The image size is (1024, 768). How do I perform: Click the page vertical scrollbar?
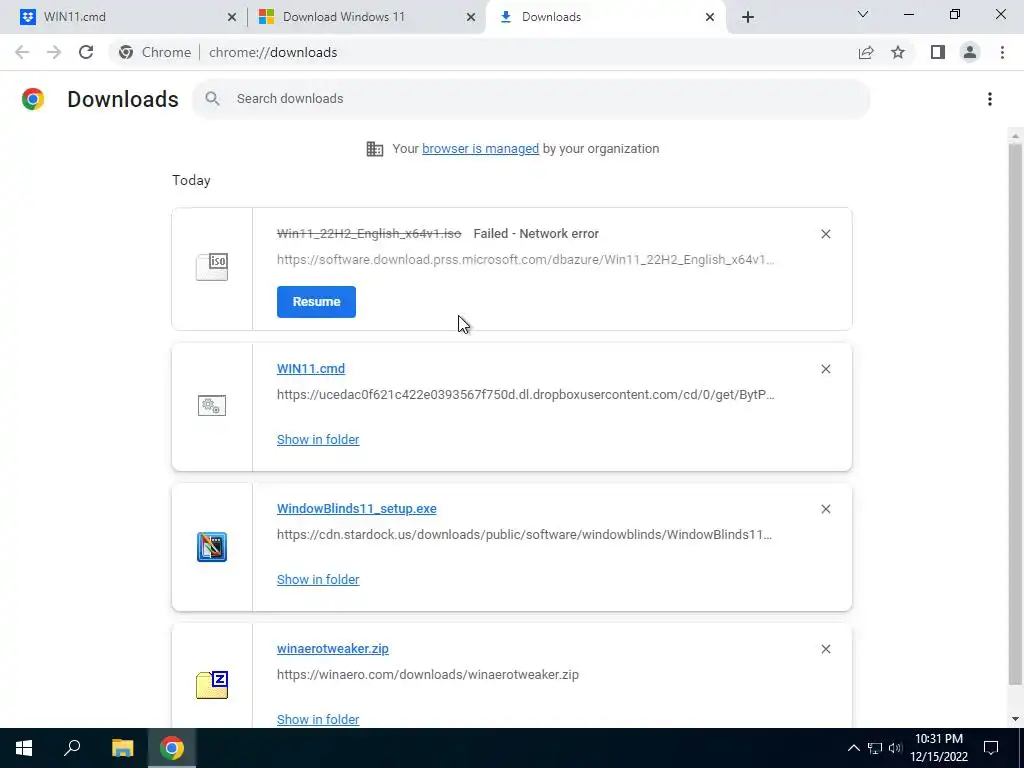click(x=1015, y=415)
